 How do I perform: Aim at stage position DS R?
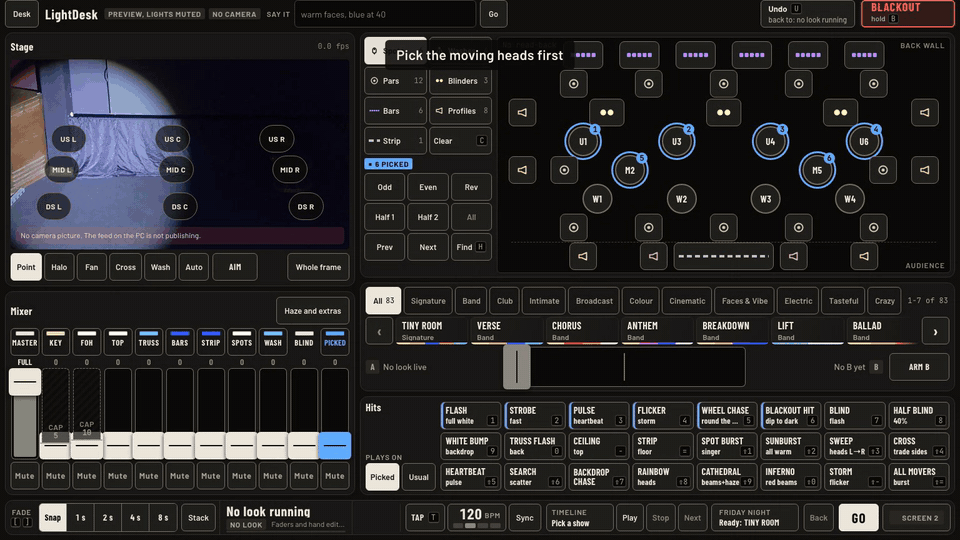click(x=306, y=206)
